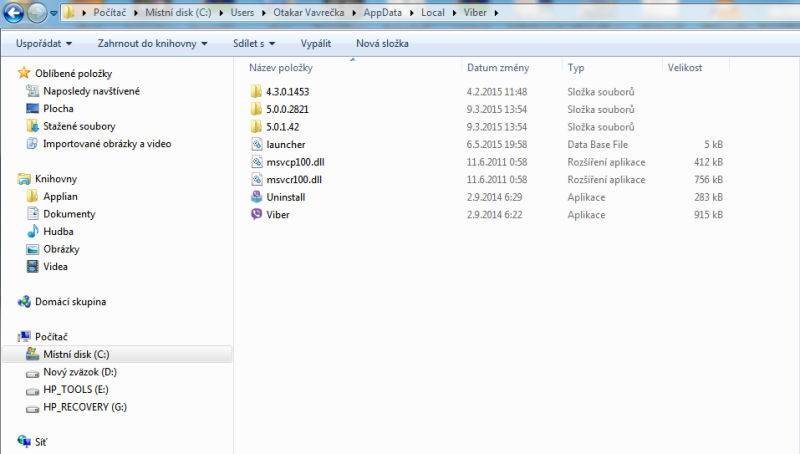Click the purple Viber application icon
The height and width of the screenshot is (454, 800).
[x=257, y=215]
